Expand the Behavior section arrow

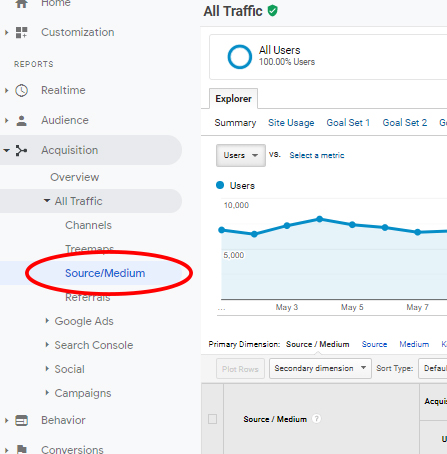(x=6, y=420)
